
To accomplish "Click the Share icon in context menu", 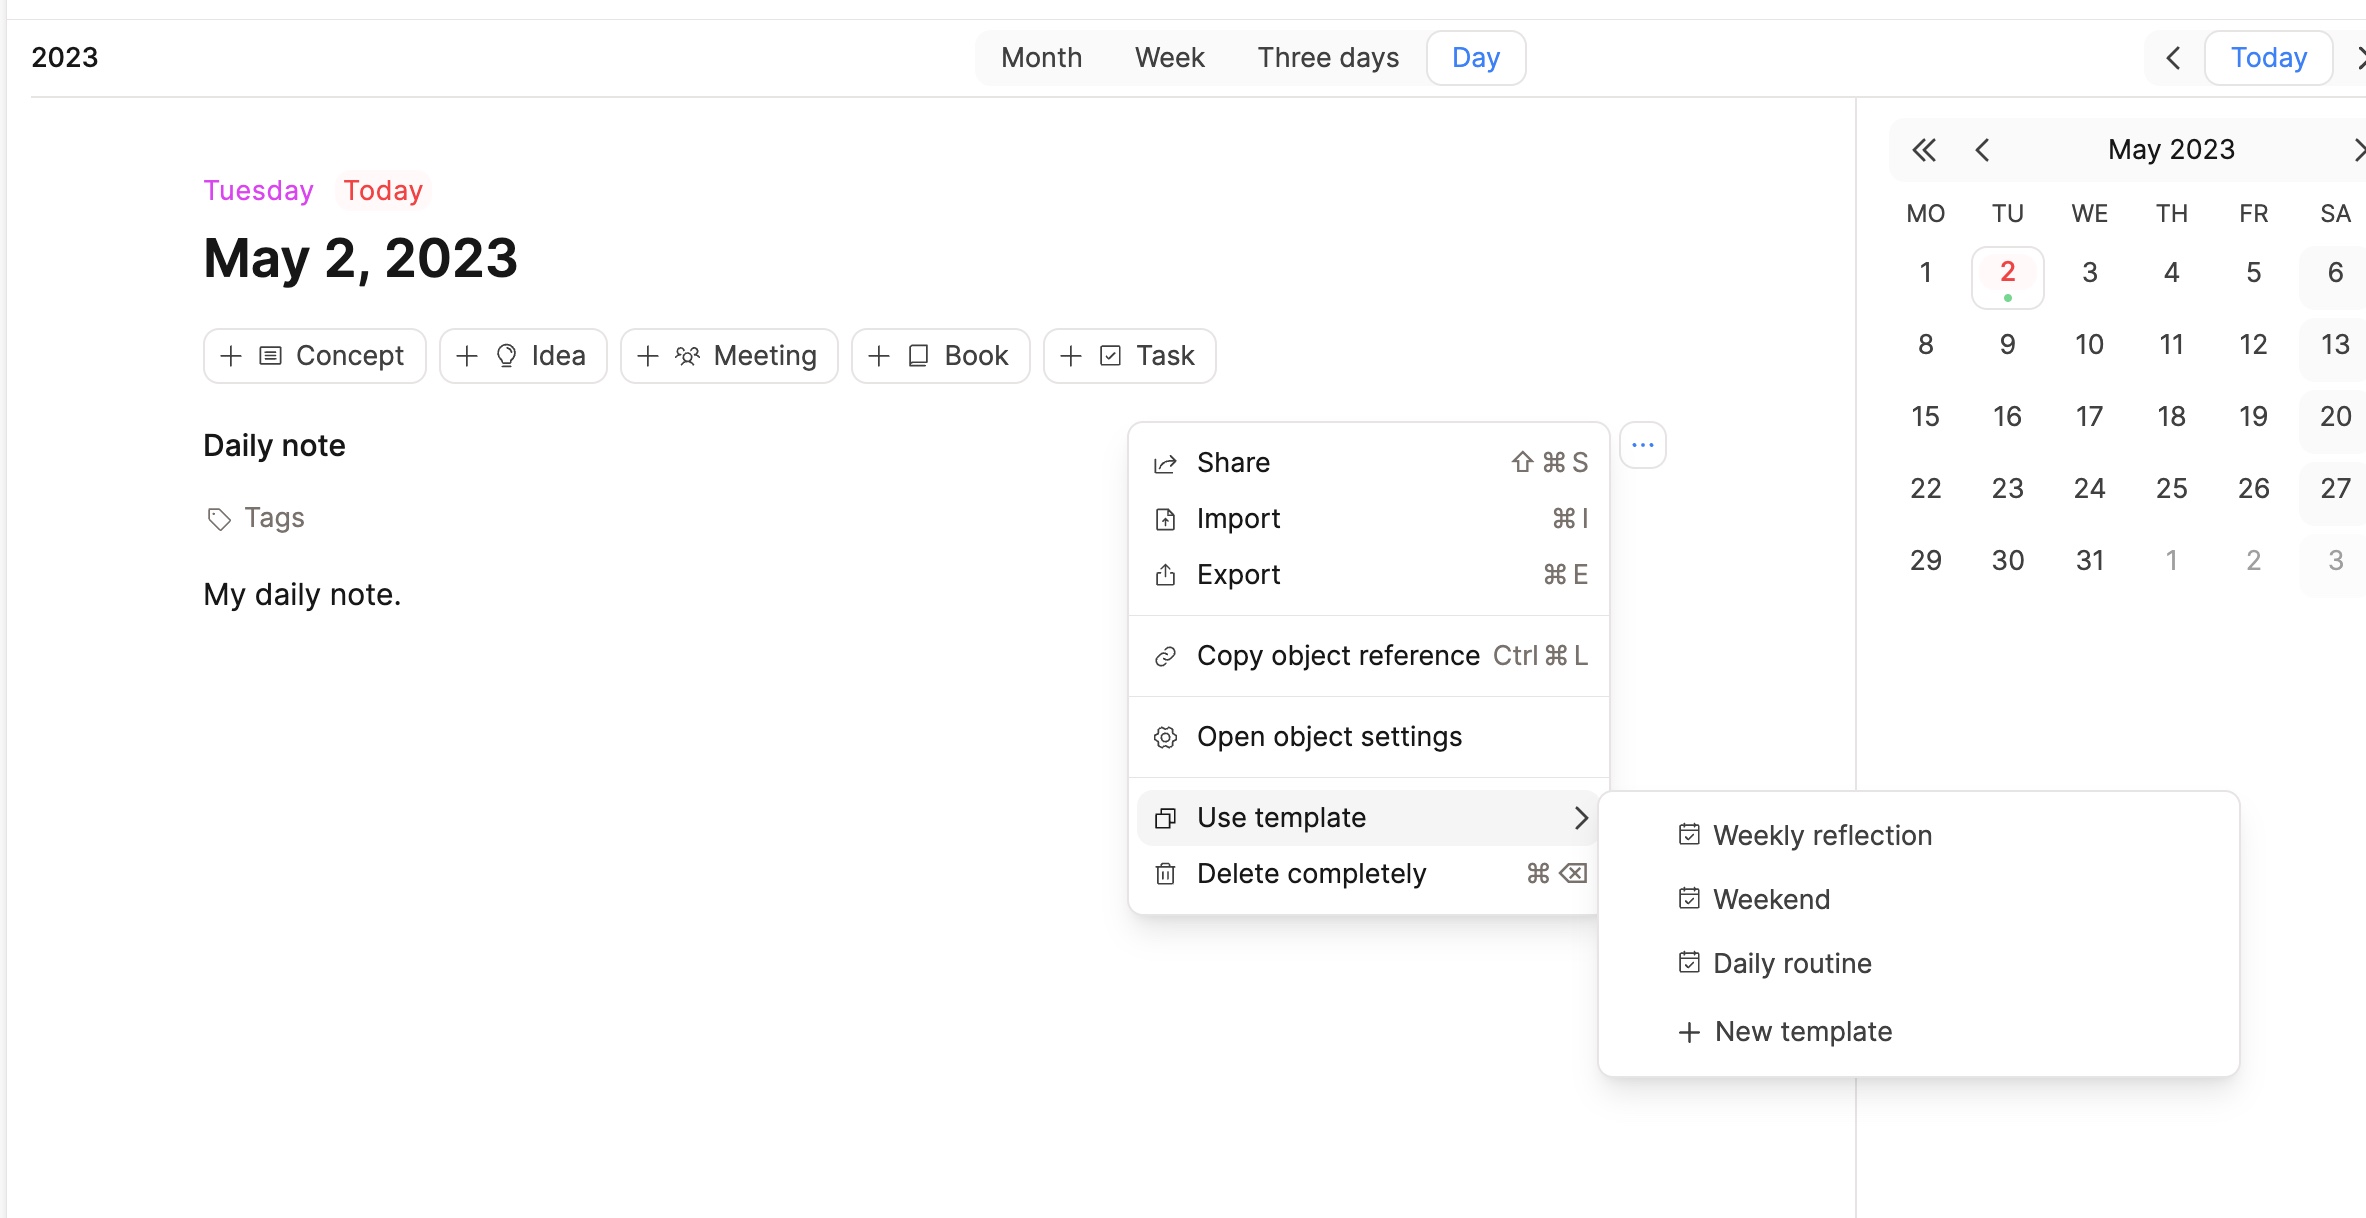I will pos(1165,463).
